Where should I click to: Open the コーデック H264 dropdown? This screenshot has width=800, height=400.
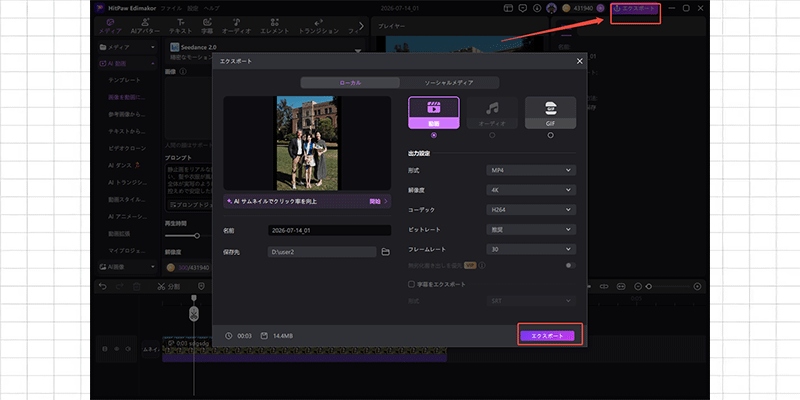[531, 210]
